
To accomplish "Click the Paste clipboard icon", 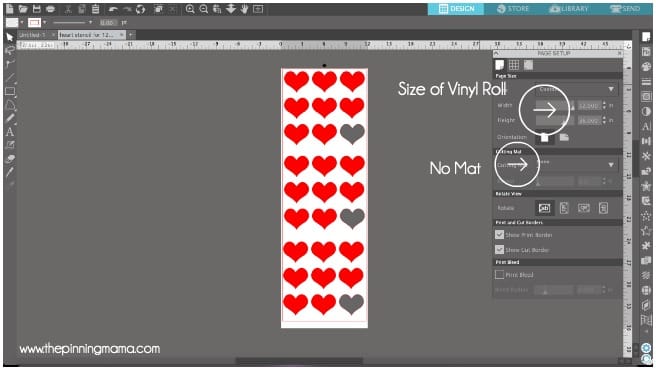I will (x=95, y=9).
